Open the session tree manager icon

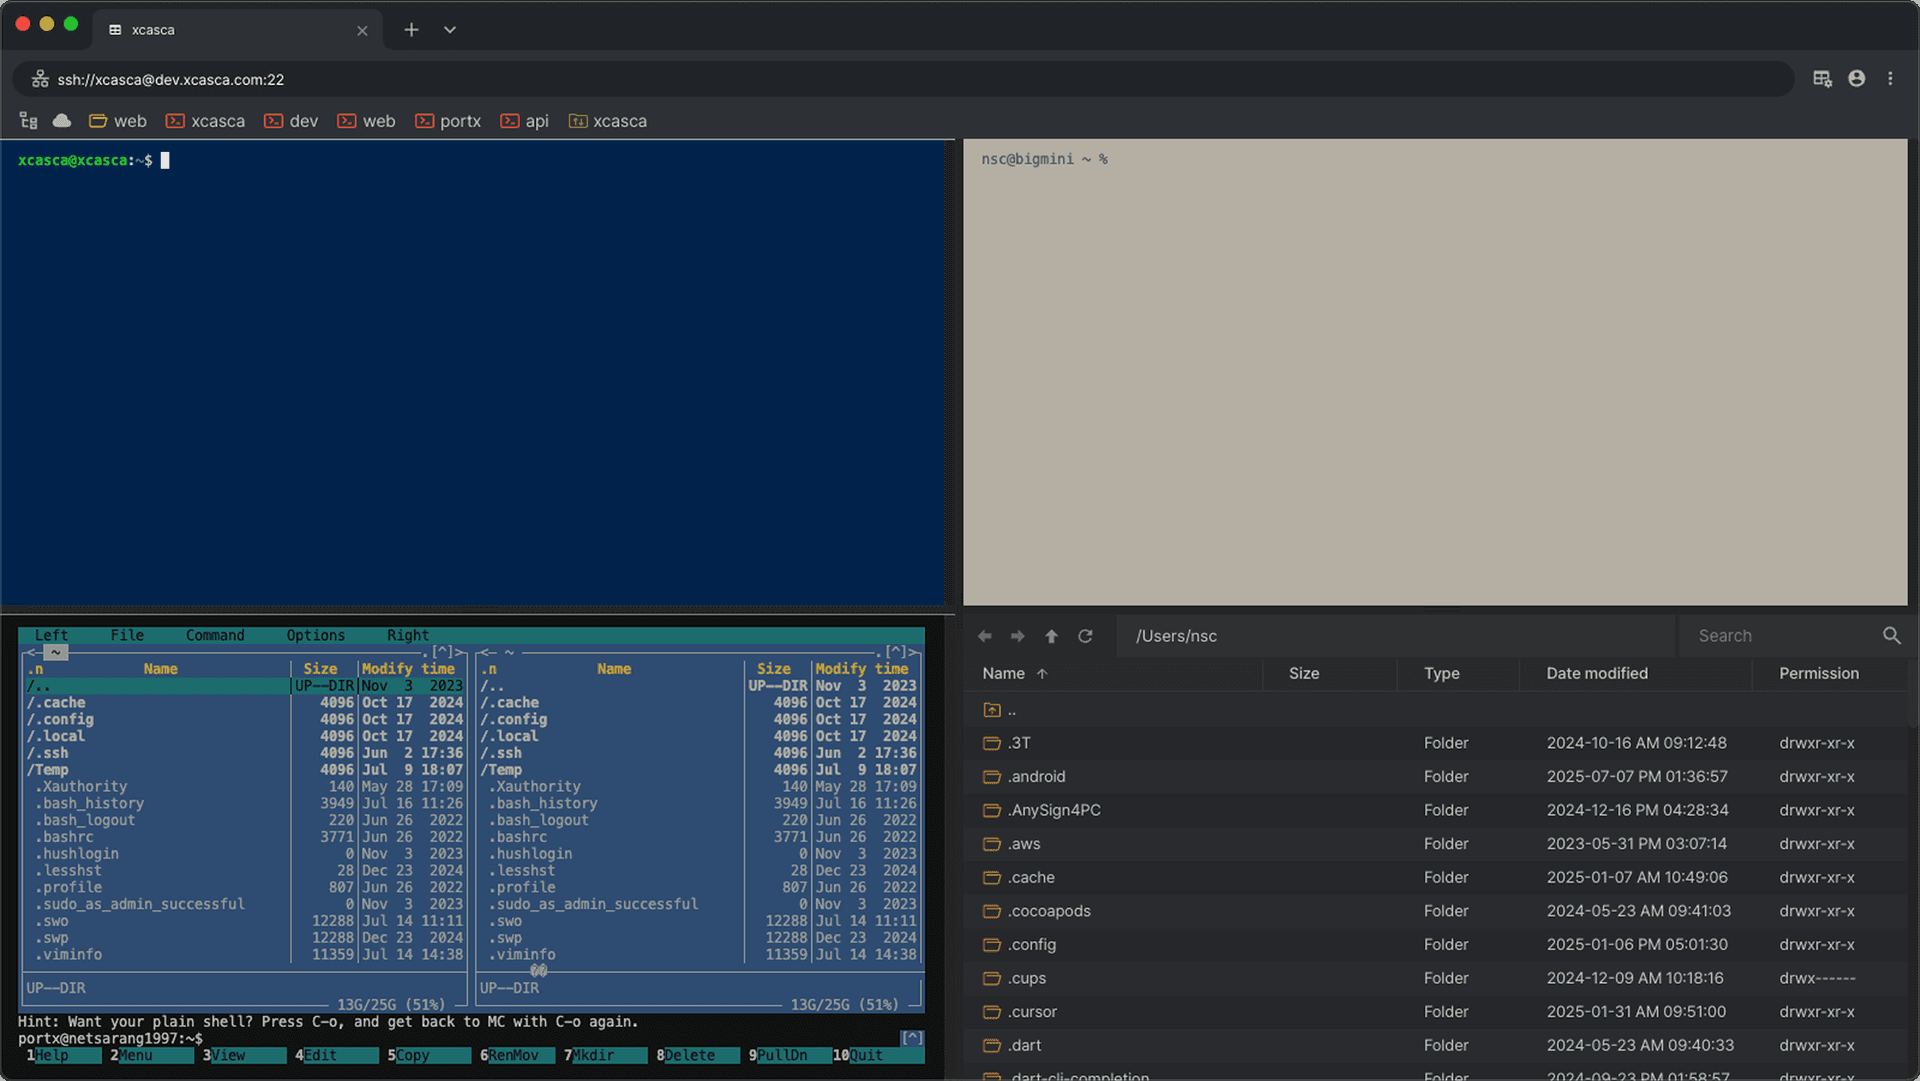pyautogui.click(x=28, y=120)
